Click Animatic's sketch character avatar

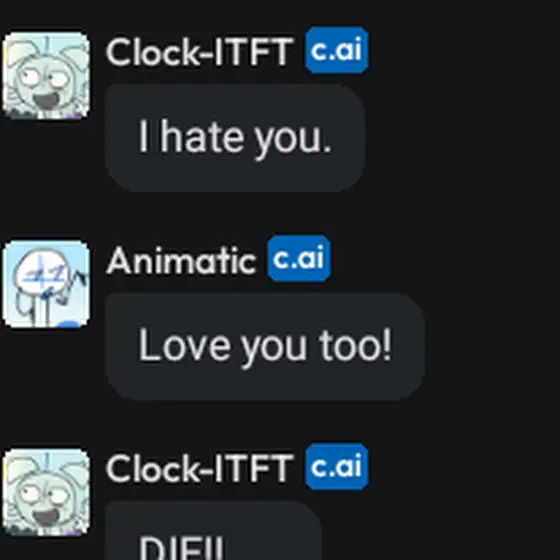pos(46,284)
